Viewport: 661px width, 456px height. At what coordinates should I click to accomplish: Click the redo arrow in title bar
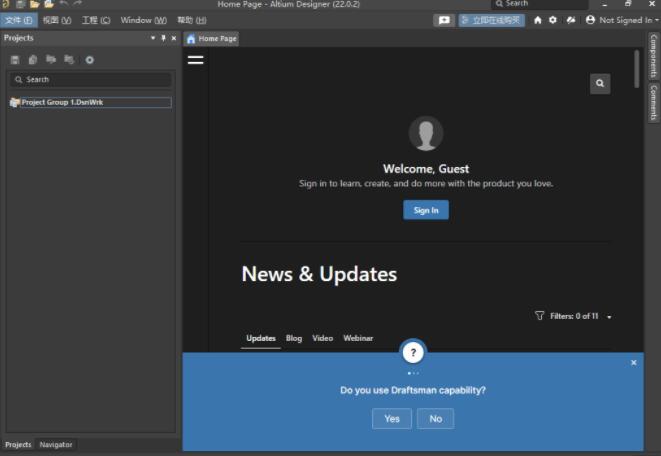coord(78,3)
